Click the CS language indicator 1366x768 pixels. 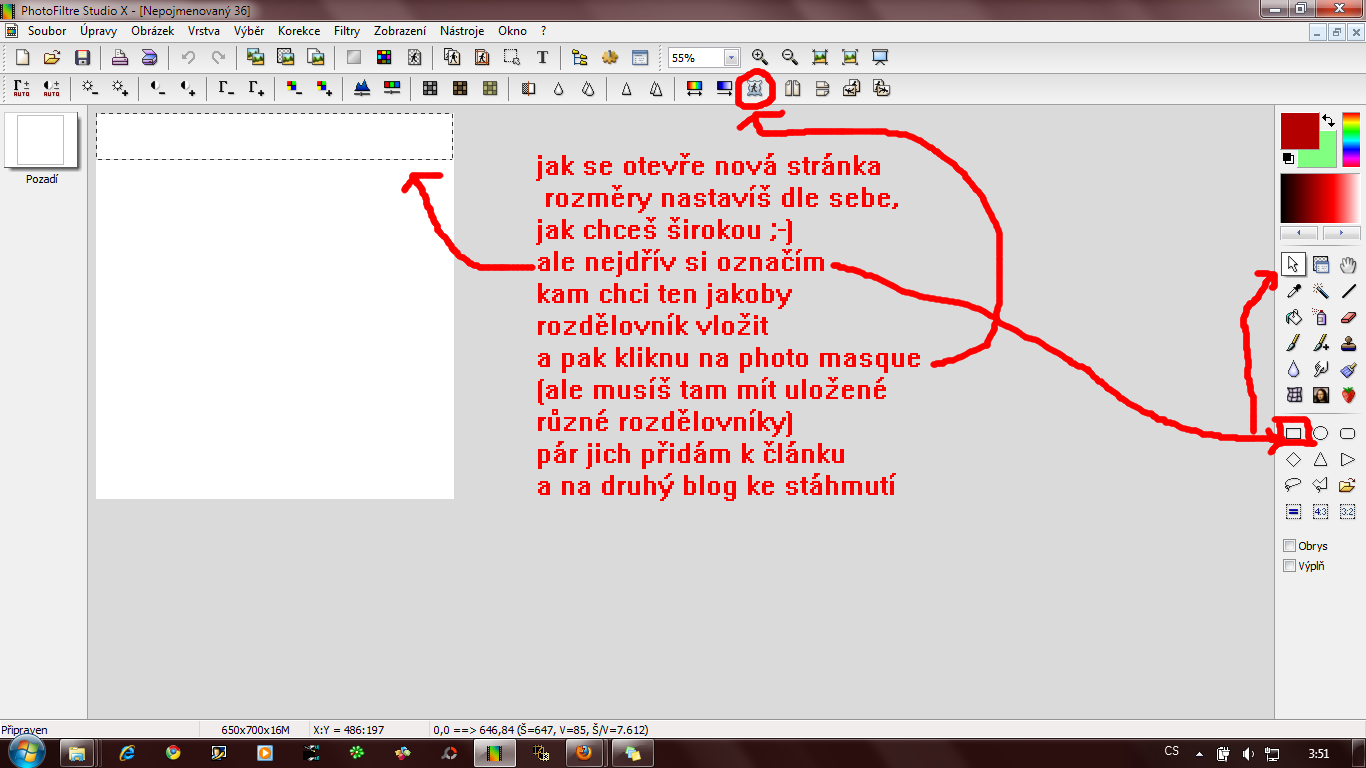(1172, 751)
